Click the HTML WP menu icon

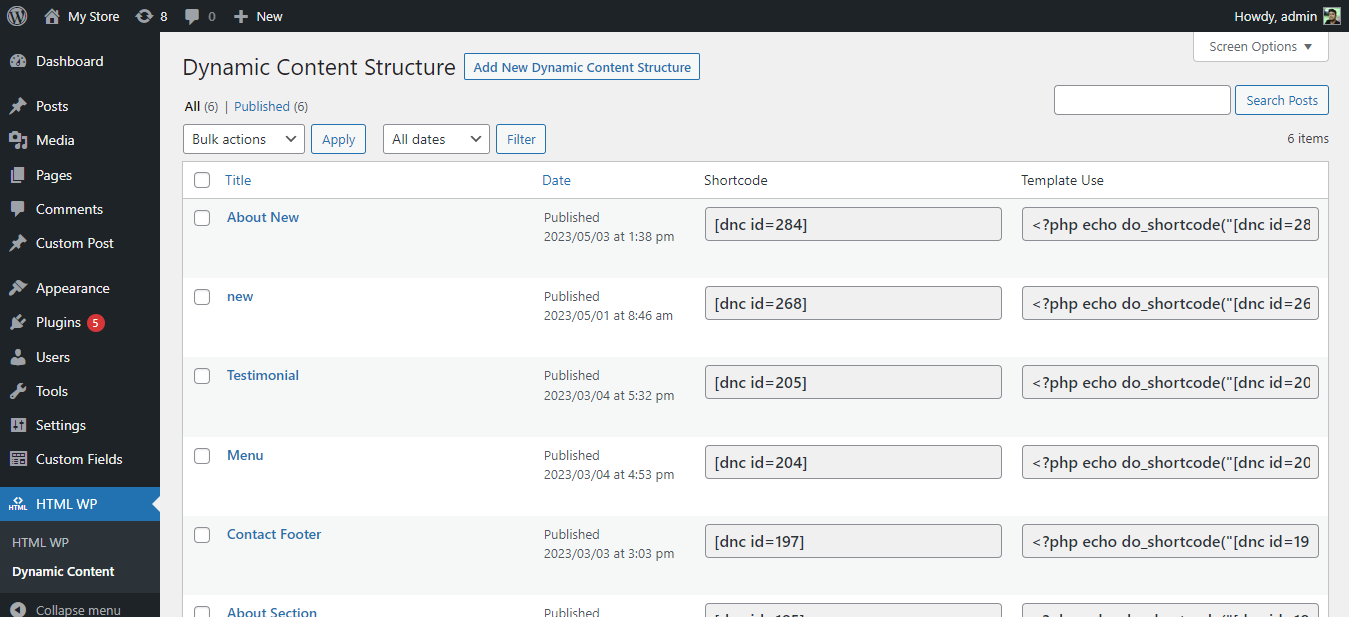pos(18,504)
